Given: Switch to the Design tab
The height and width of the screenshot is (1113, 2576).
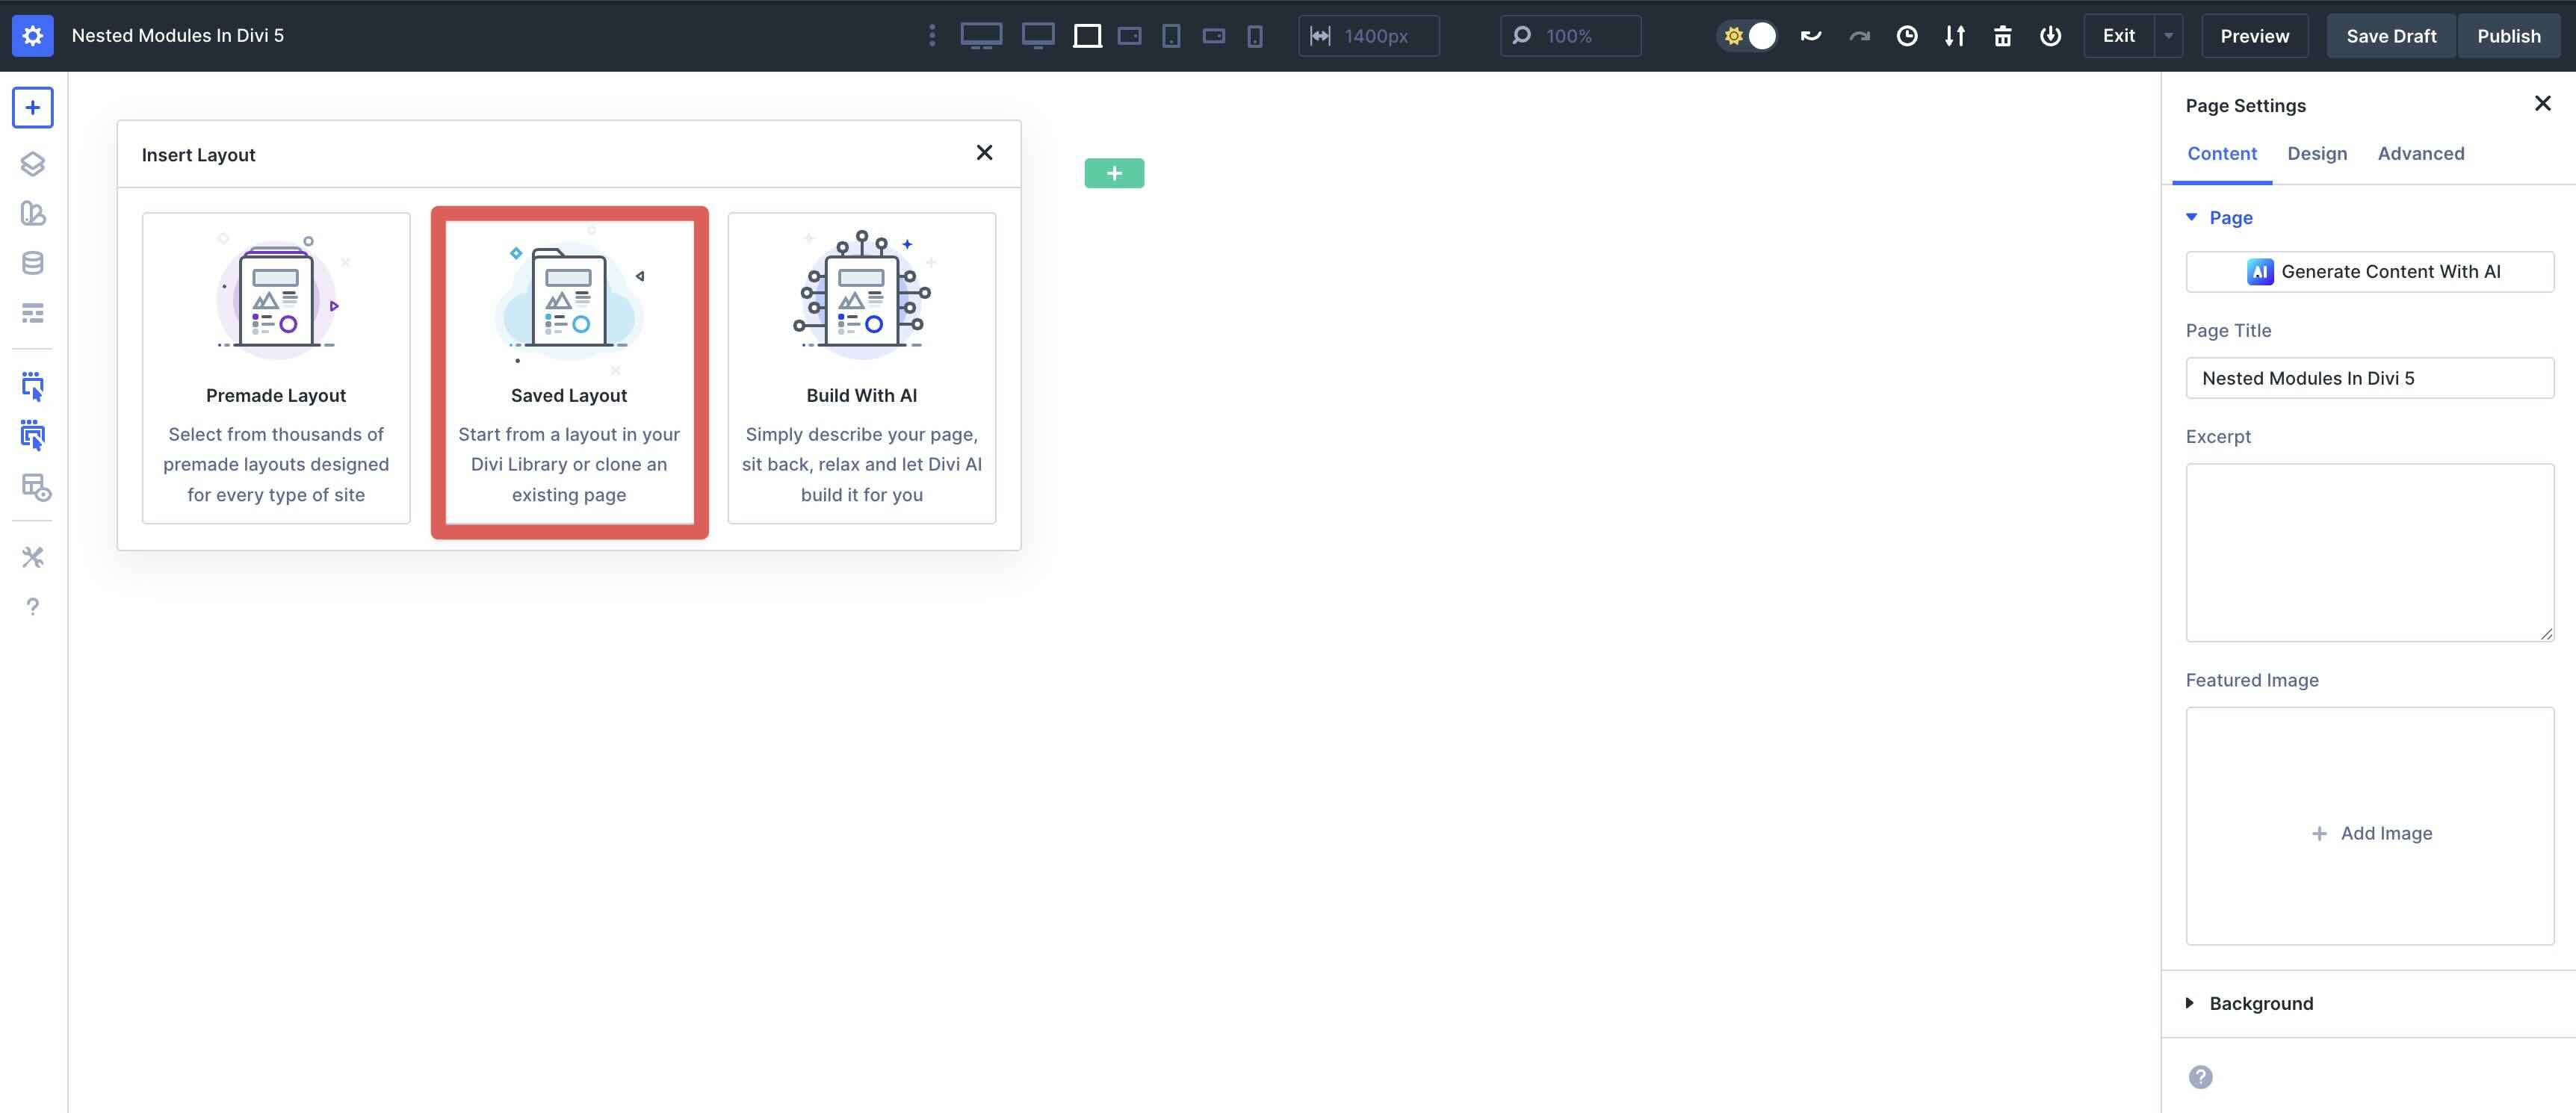Looking at the screenshot, I should pyautogui.click(x=2317, y=153).
